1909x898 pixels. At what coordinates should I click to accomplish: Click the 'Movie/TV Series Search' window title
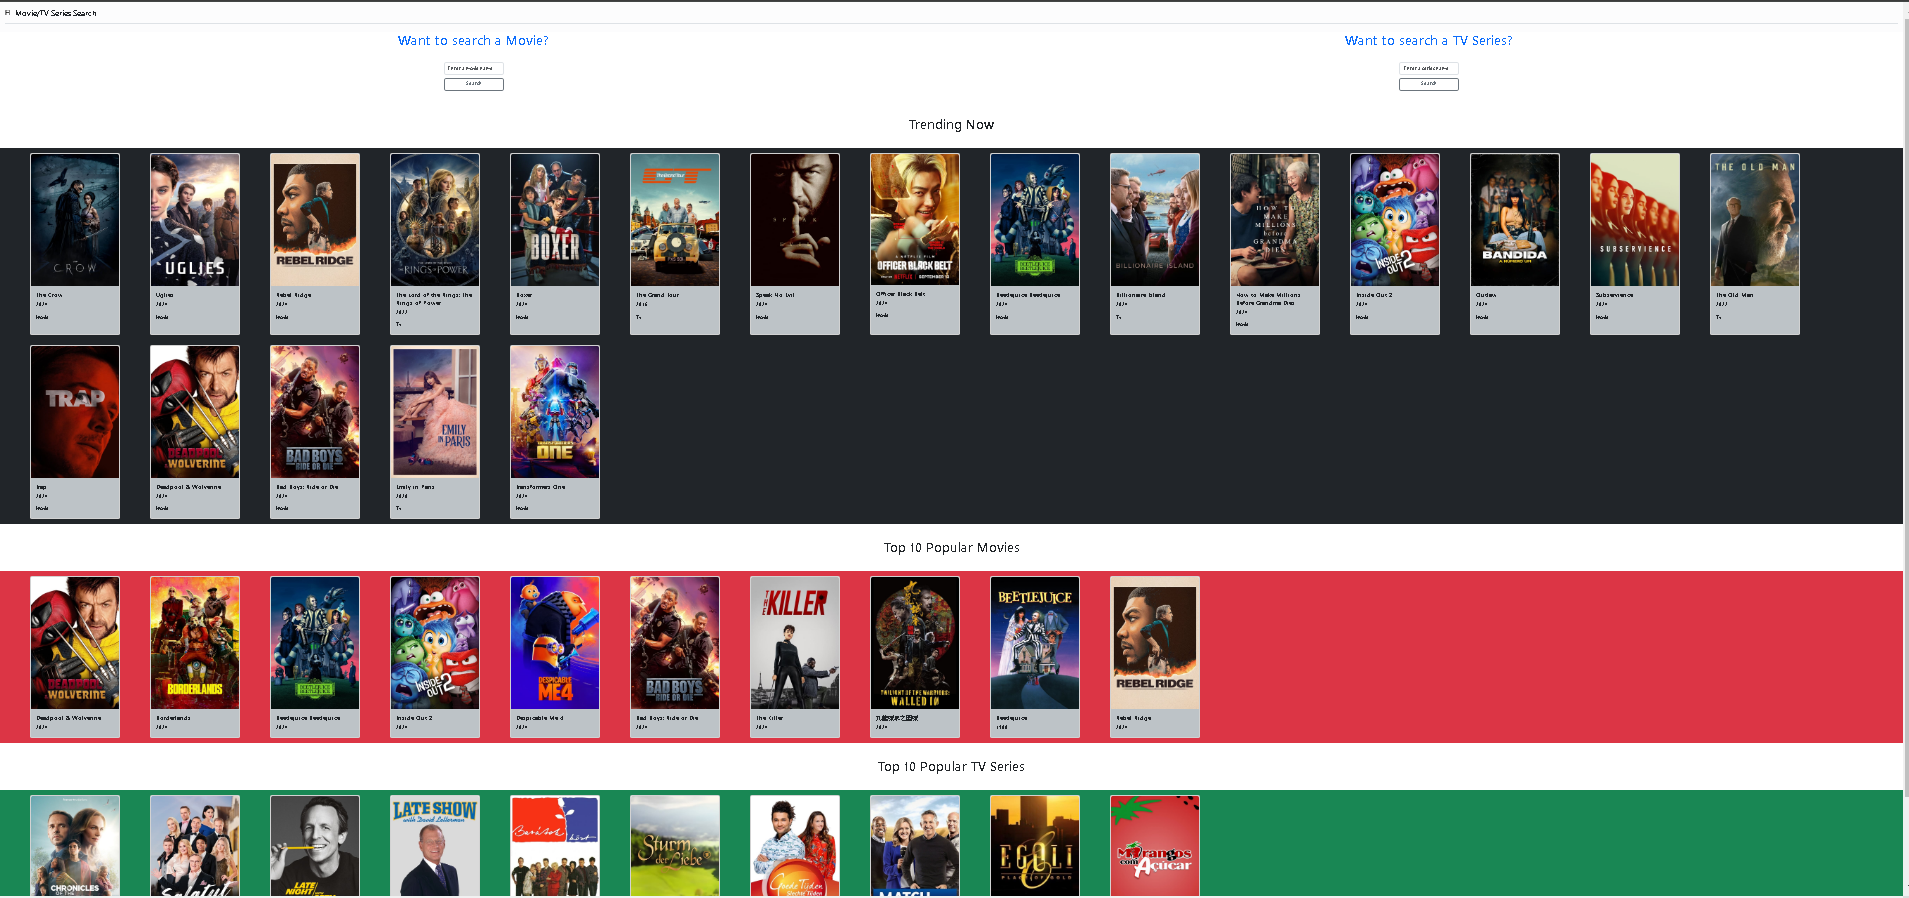click(56, 13)
